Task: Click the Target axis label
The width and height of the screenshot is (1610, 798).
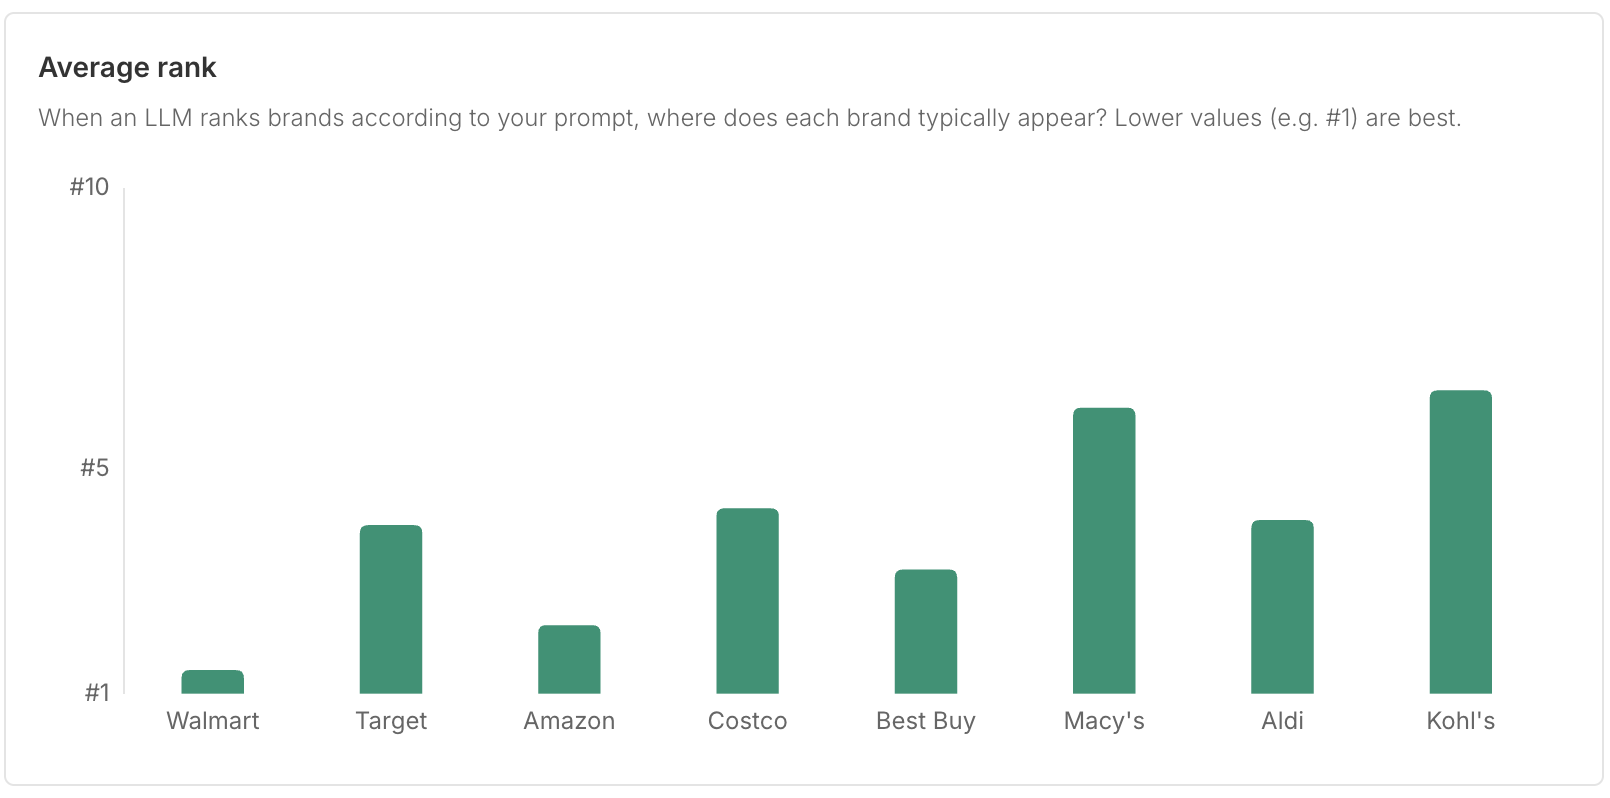Action: coord(391,721)
